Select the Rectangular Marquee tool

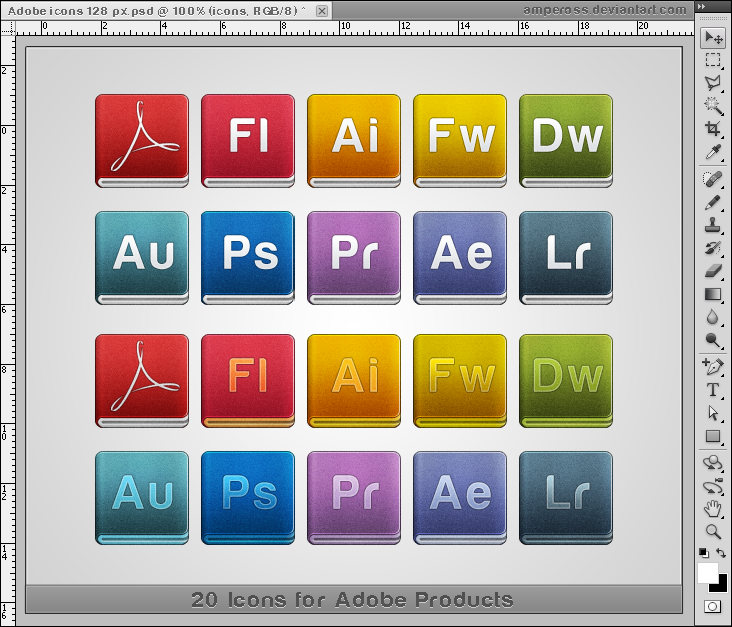pyautogui.click(x=713, y=60)
